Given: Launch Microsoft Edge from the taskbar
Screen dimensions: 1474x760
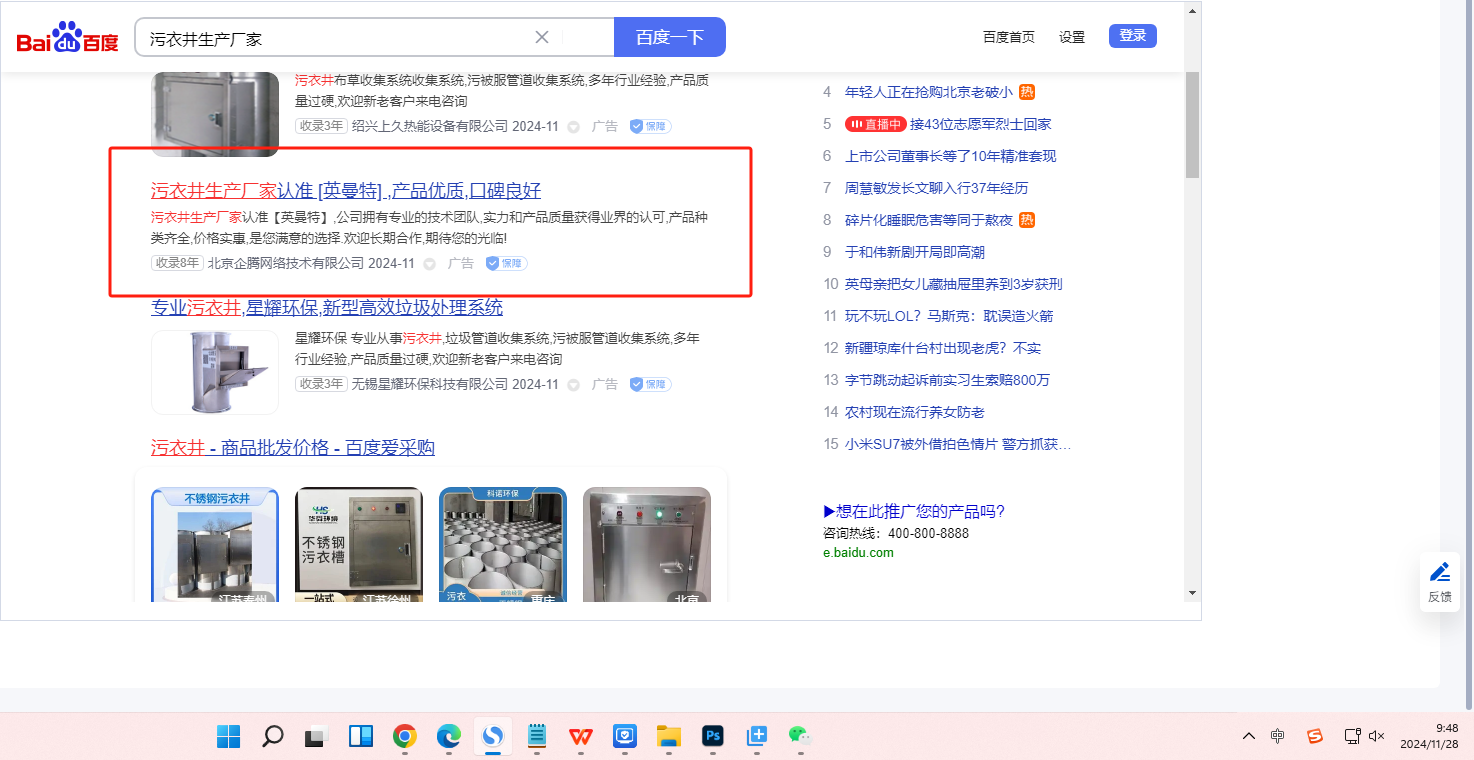Looking at the screenshot, I should [x=449, y=737].
